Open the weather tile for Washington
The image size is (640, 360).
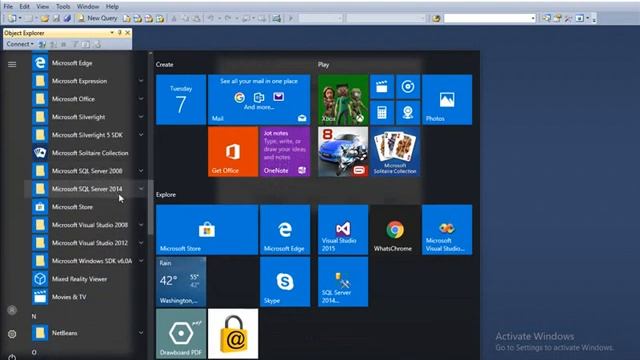[x=181, y=282]
